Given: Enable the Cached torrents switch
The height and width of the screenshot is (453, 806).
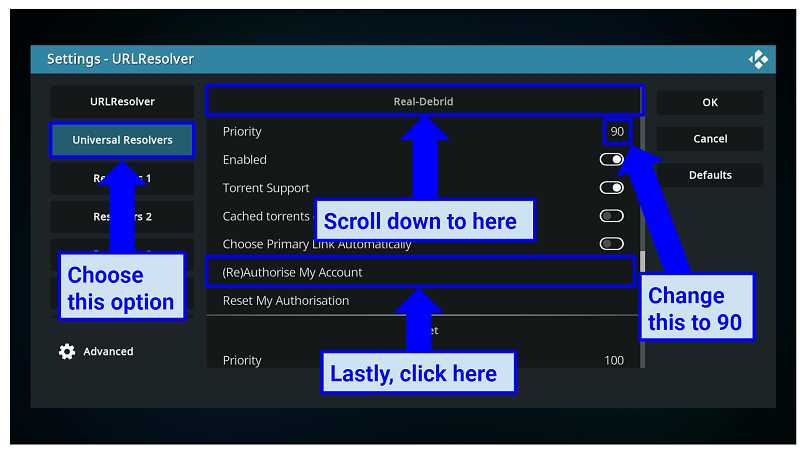Looking at the screenshot, I should [611, 216].
